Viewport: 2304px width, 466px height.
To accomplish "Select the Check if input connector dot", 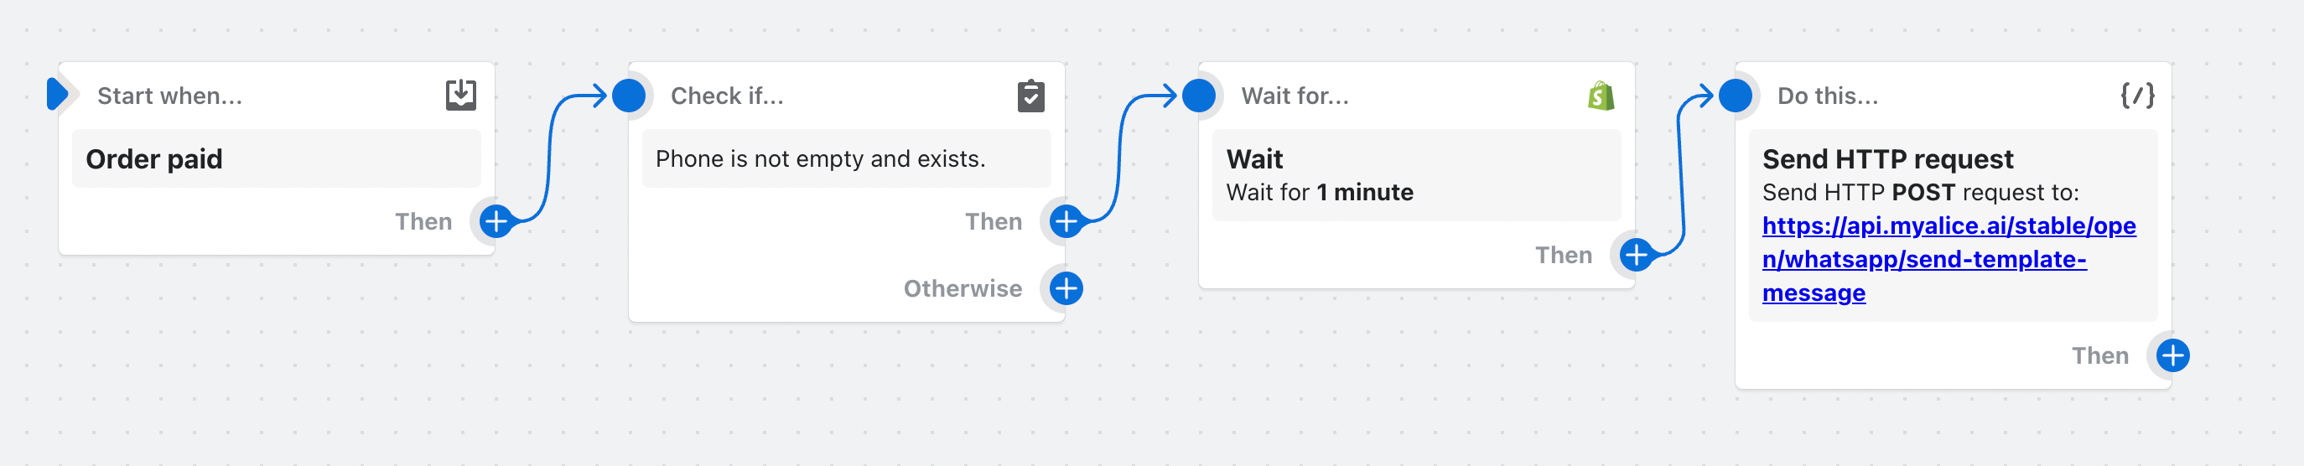I will click(629, 96).
